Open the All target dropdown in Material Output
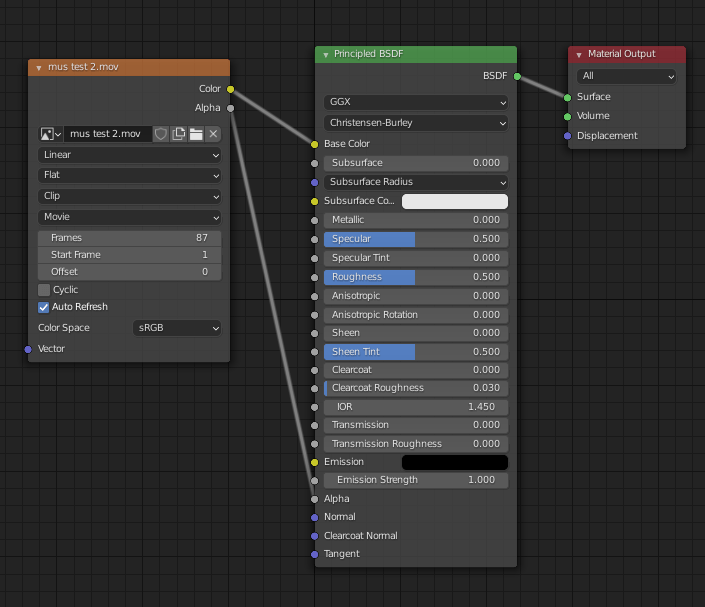Screen dimensions: 705x607 pos(626,76)
